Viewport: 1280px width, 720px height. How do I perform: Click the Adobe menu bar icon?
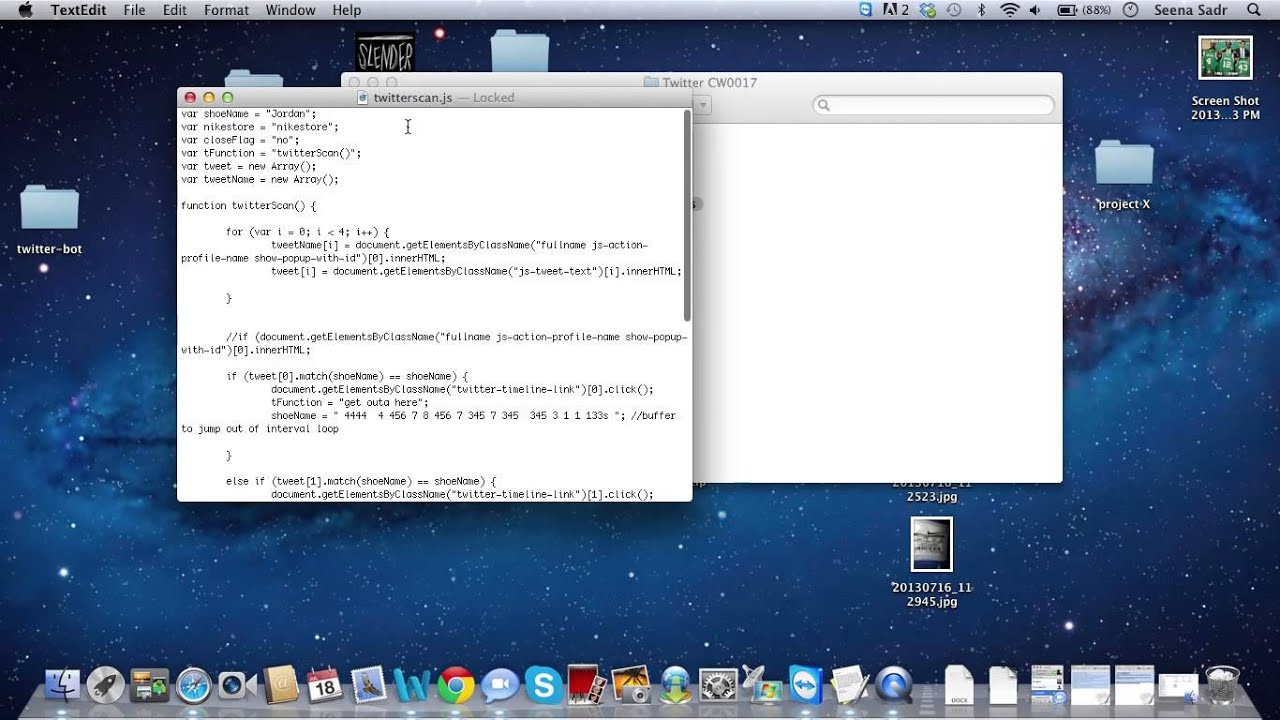(x=896, y=10)
